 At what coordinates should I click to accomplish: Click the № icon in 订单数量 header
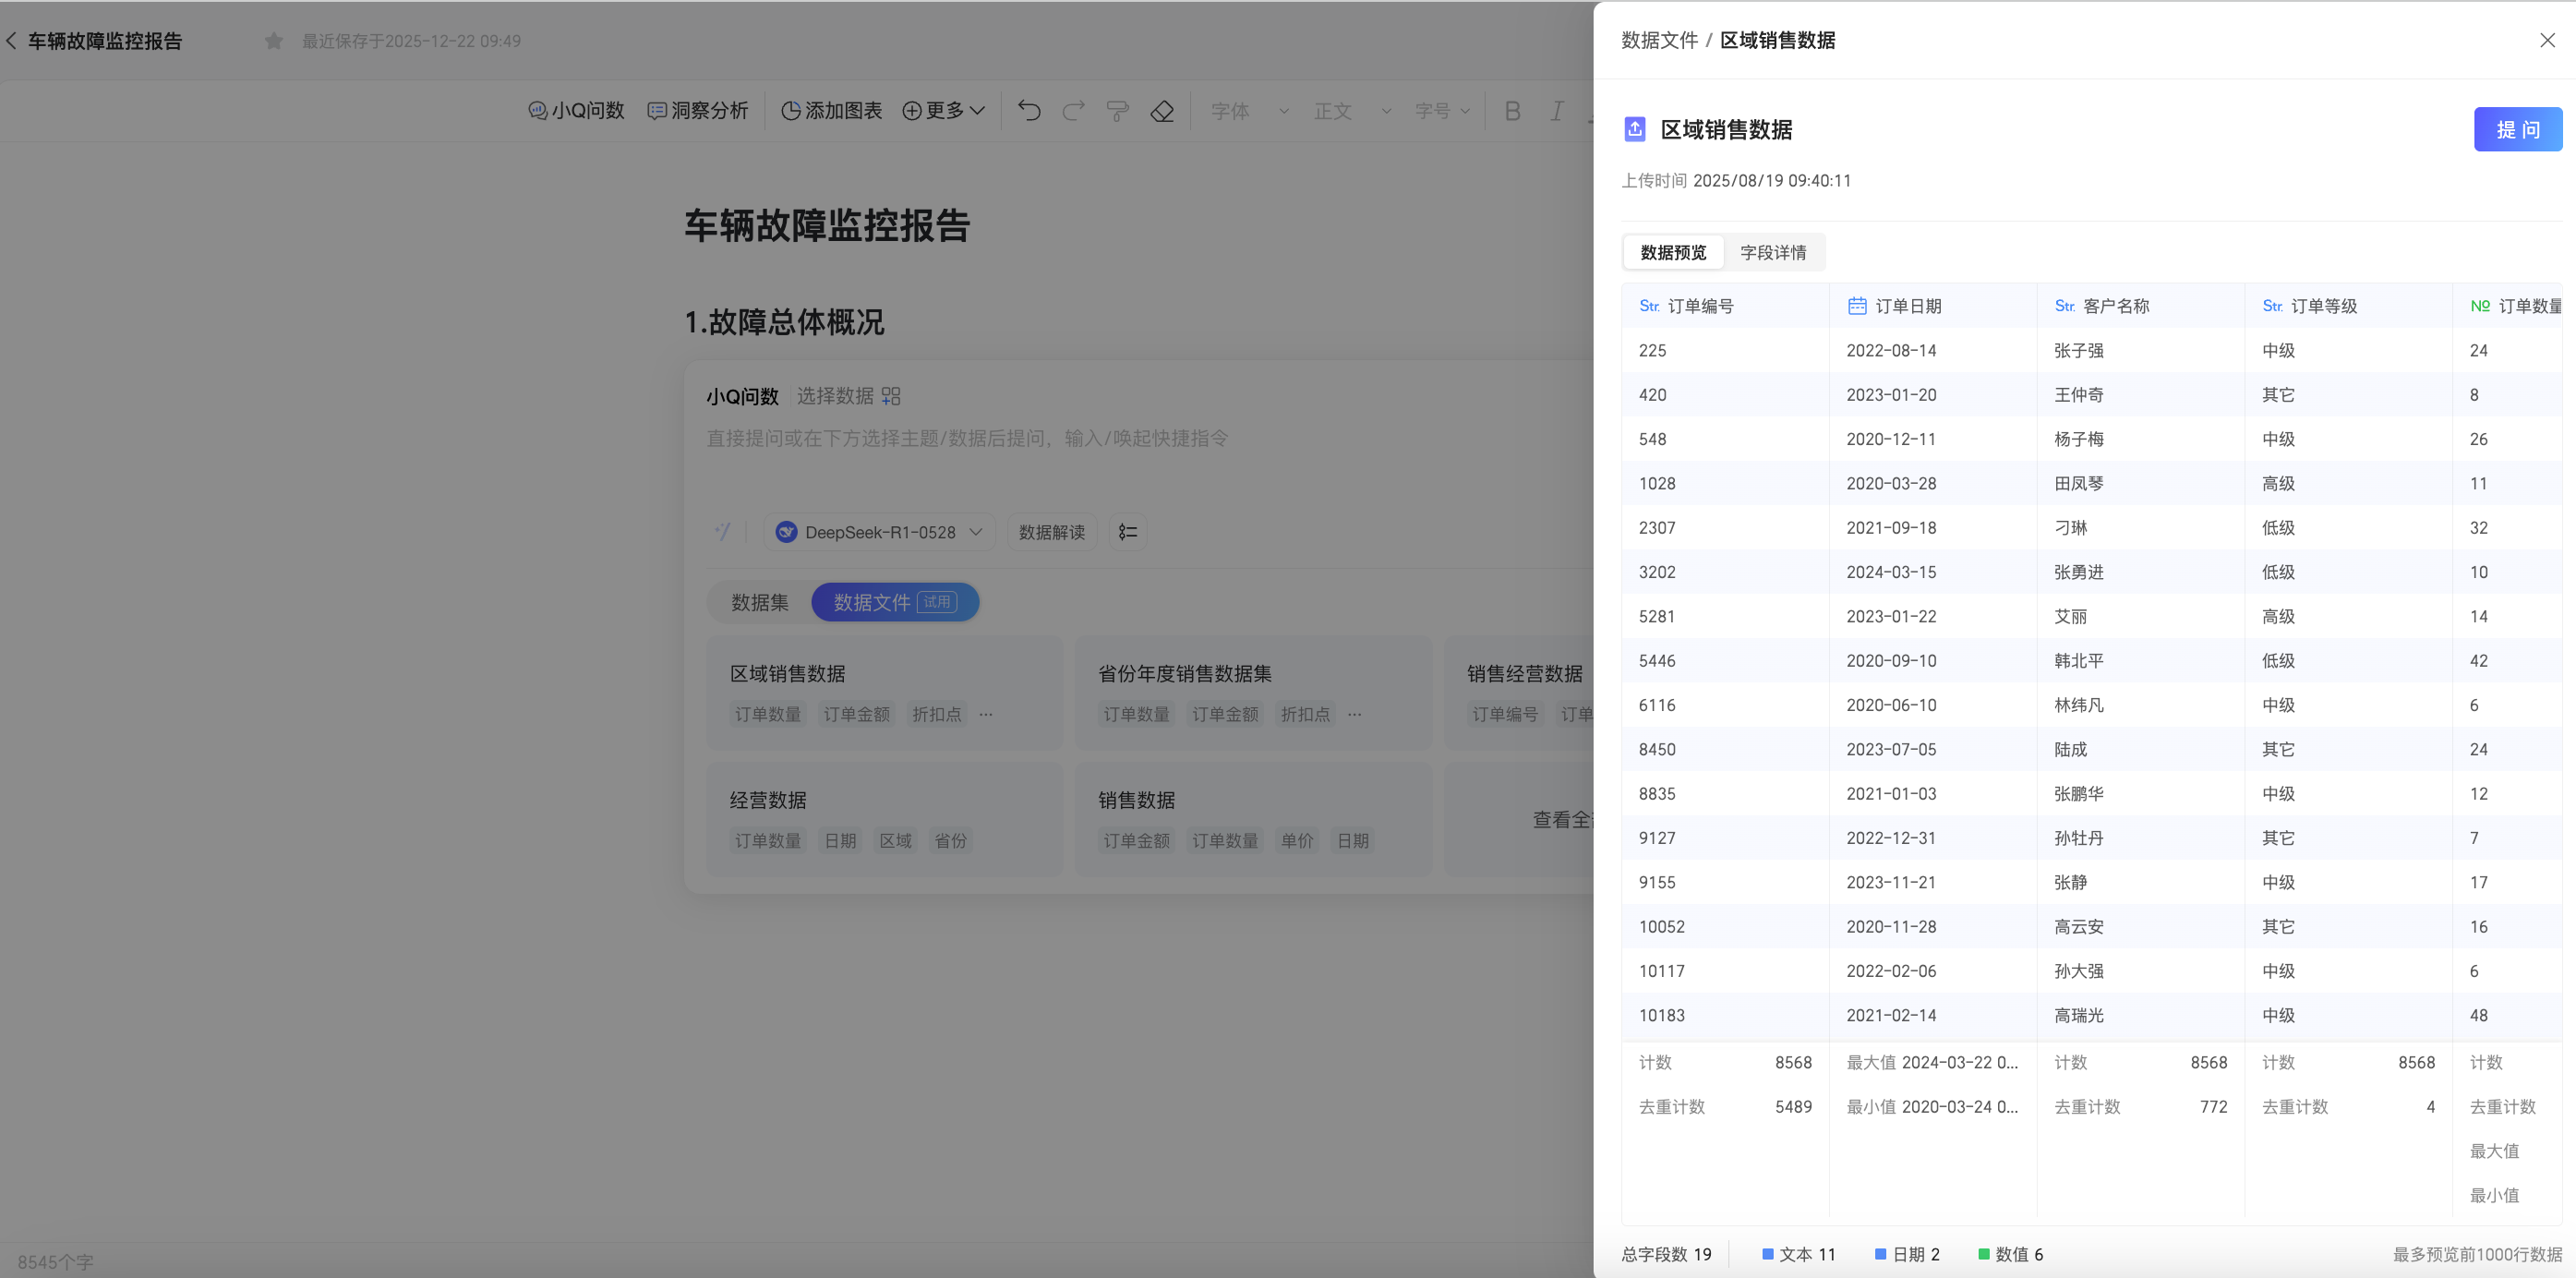pyautogui.click(x=2480, y=306)
